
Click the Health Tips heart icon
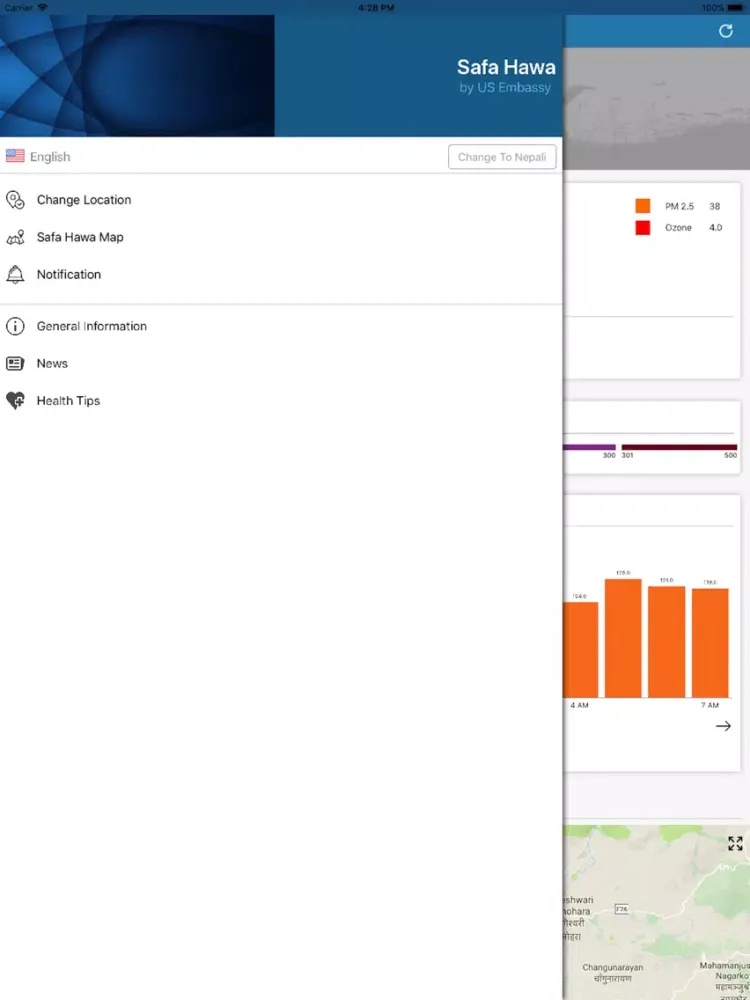(15, 401)
